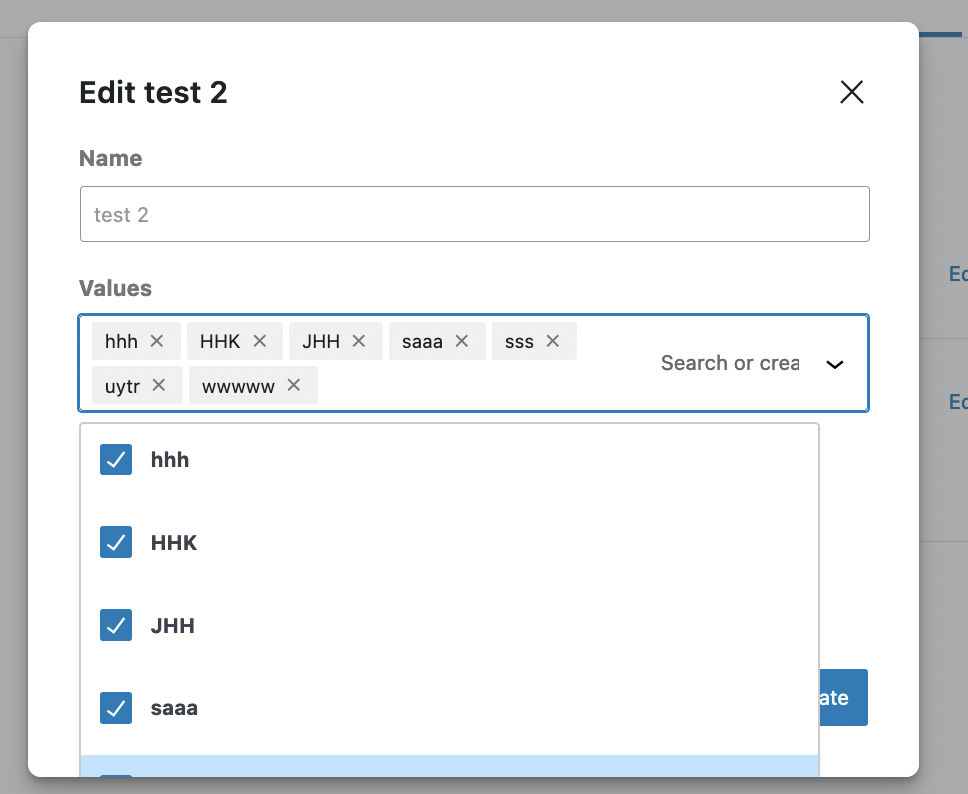
Task: Click inside the Name text field
Action: [474, 213]
